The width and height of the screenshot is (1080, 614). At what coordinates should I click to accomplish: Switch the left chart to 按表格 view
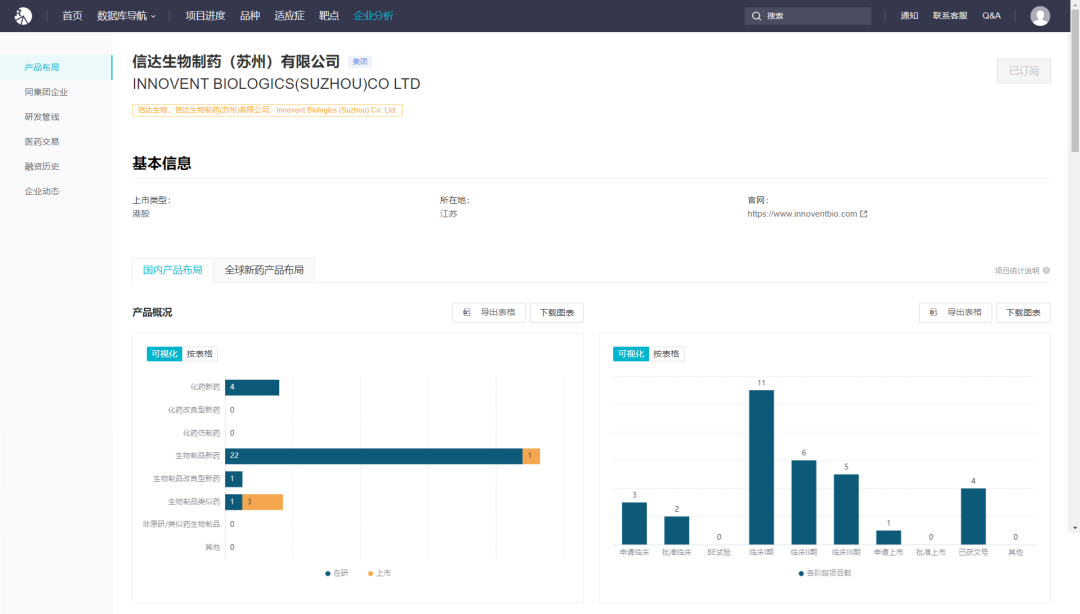[200, 354]
